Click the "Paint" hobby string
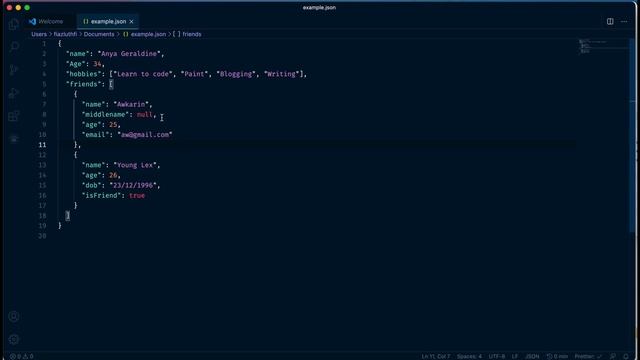 [194, 74]
